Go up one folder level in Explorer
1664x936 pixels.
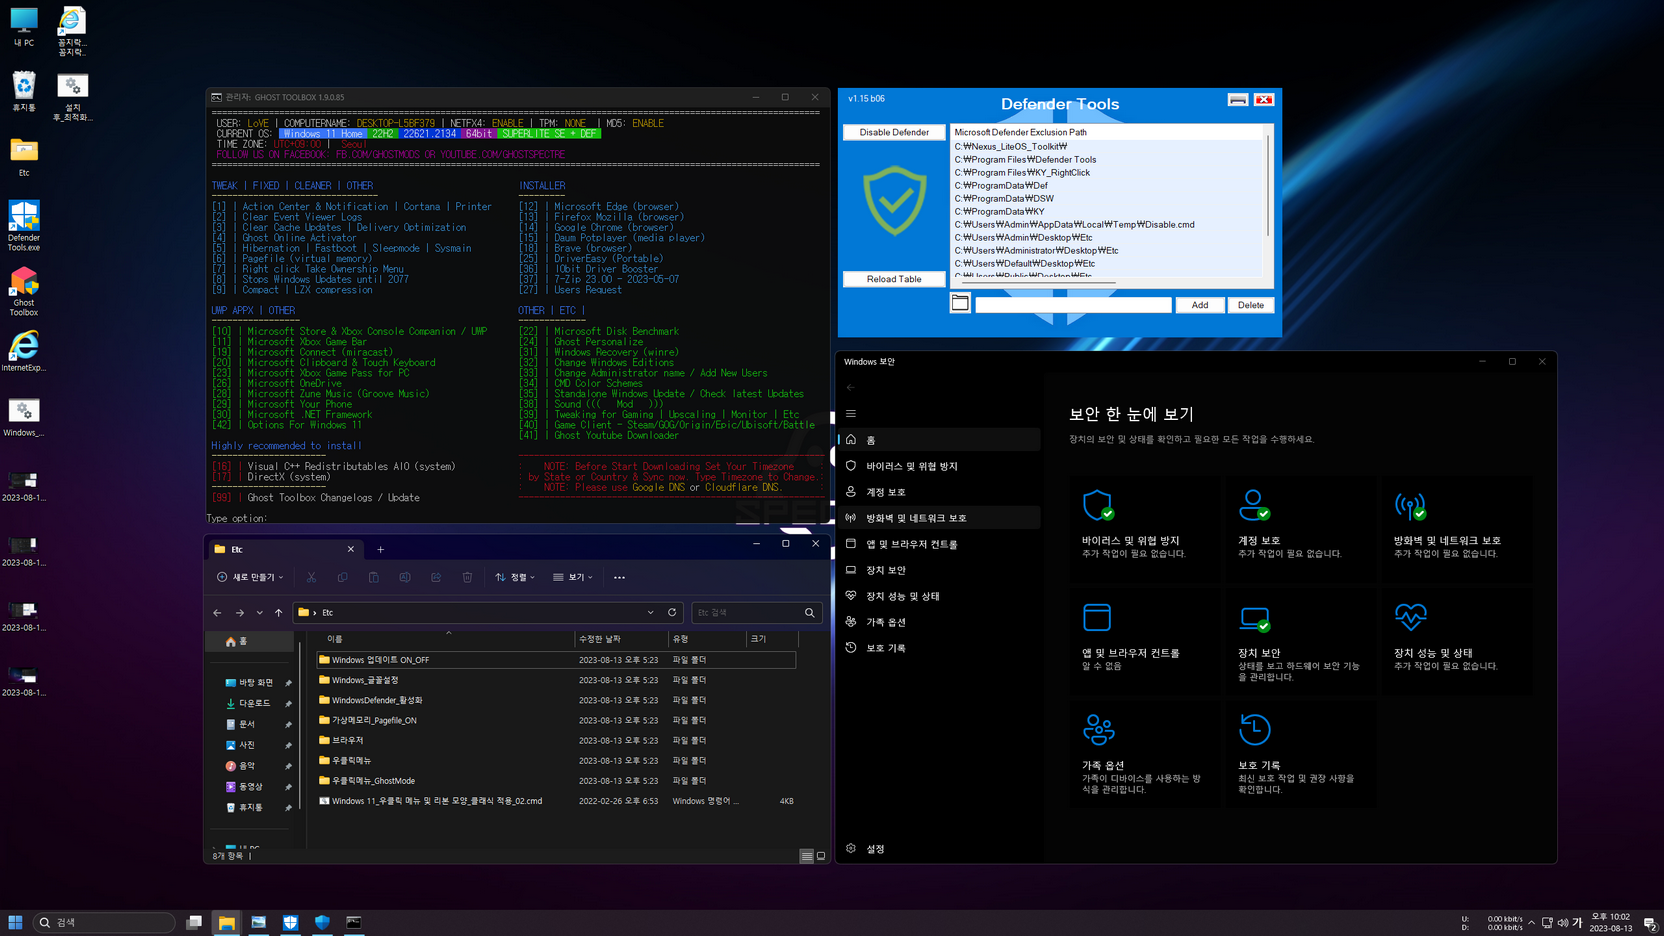pos(279,612)
